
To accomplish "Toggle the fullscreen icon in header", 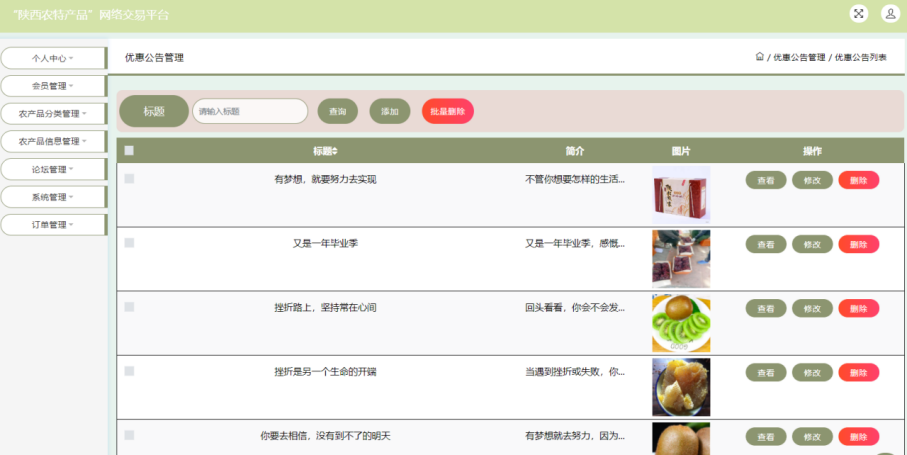I will click(859, 14).
